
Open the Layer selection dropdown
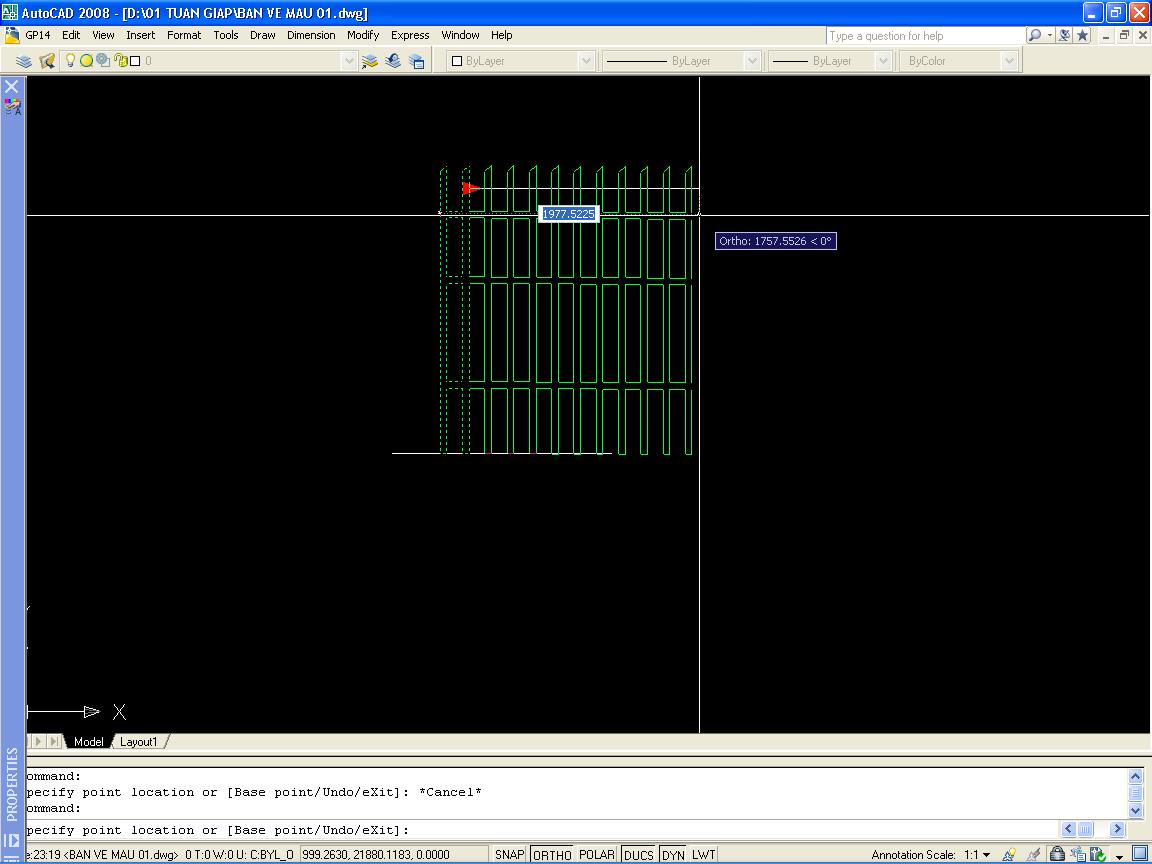(x=348, y=60)
